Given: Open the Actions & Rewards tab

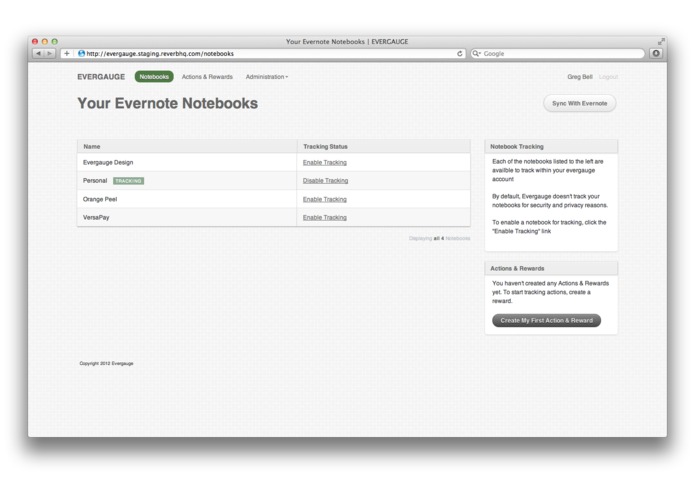Looking at the screenshot, I should (x=207, y=77).
